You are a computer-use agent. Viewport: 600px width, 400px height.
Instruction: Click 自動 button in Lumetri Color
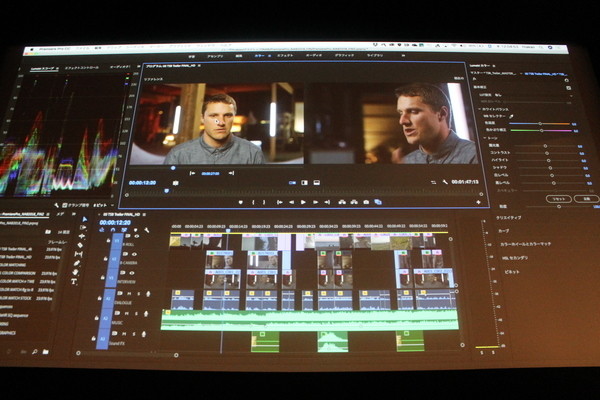pyautogui.click(x=587, y=199)
